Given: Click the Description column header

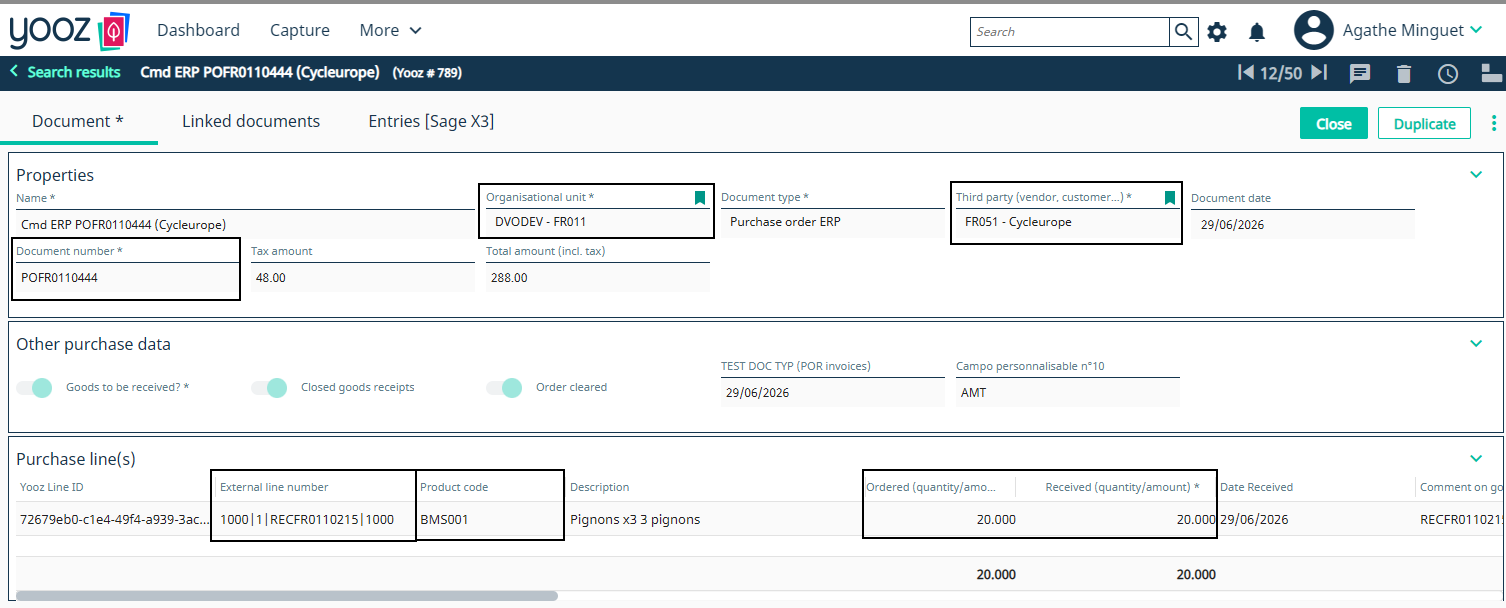Looking at the screenshot, I should pyautogui.click(x=600, y=487).
